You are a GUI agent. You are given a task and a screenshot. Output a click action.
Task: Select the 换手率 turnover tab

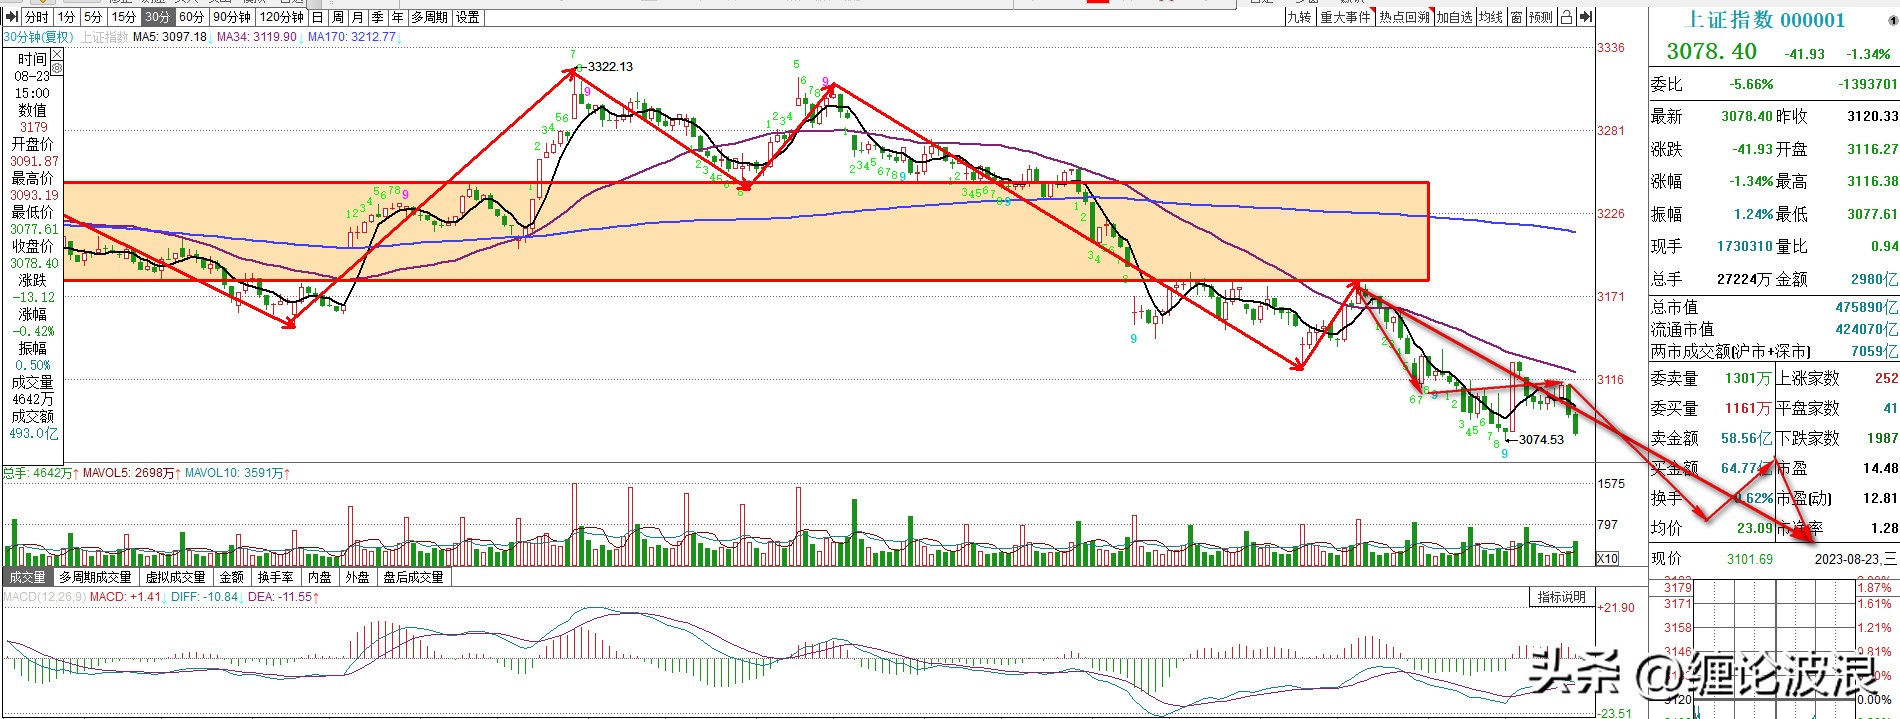(x=275, y=577)
